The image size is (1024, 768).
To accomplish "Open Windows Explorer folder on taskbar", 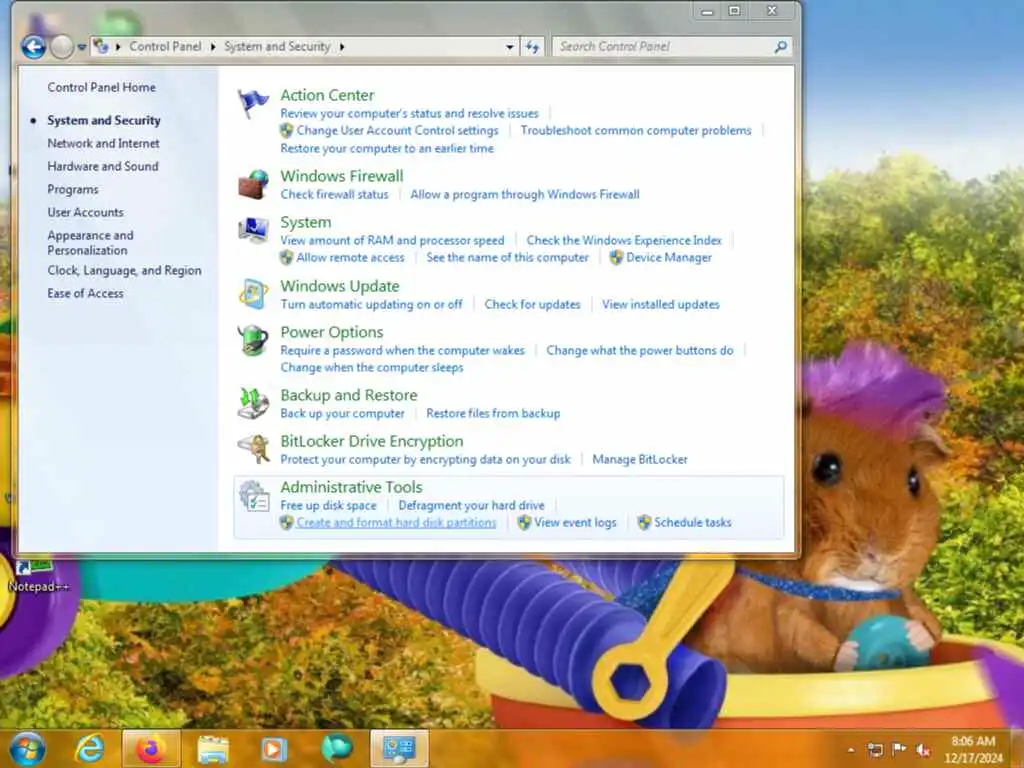I will tap(213, 749).
